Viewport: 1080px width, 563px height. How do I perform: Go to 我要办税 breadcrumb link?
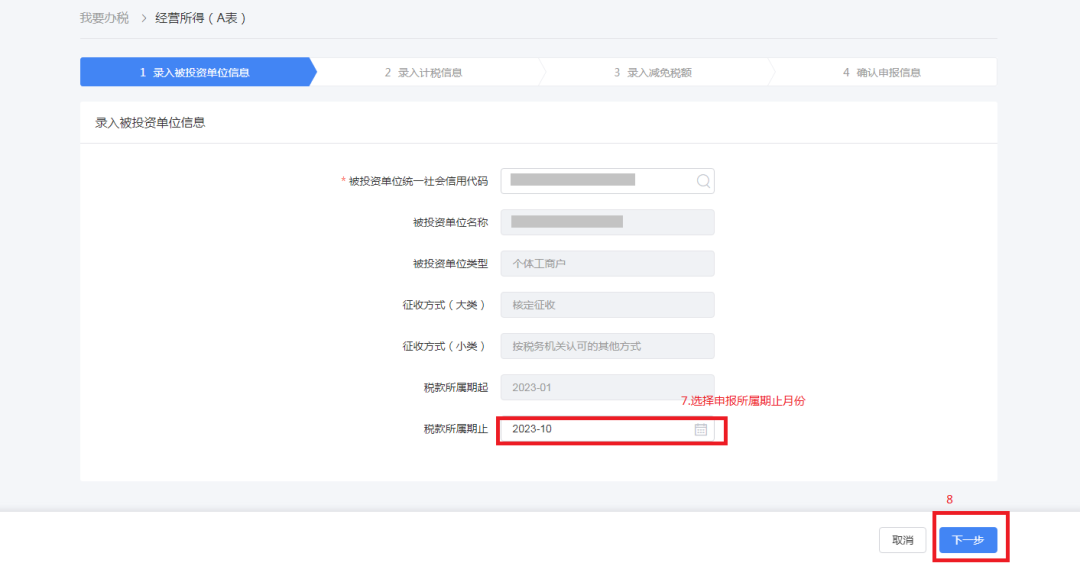(104, 18)
